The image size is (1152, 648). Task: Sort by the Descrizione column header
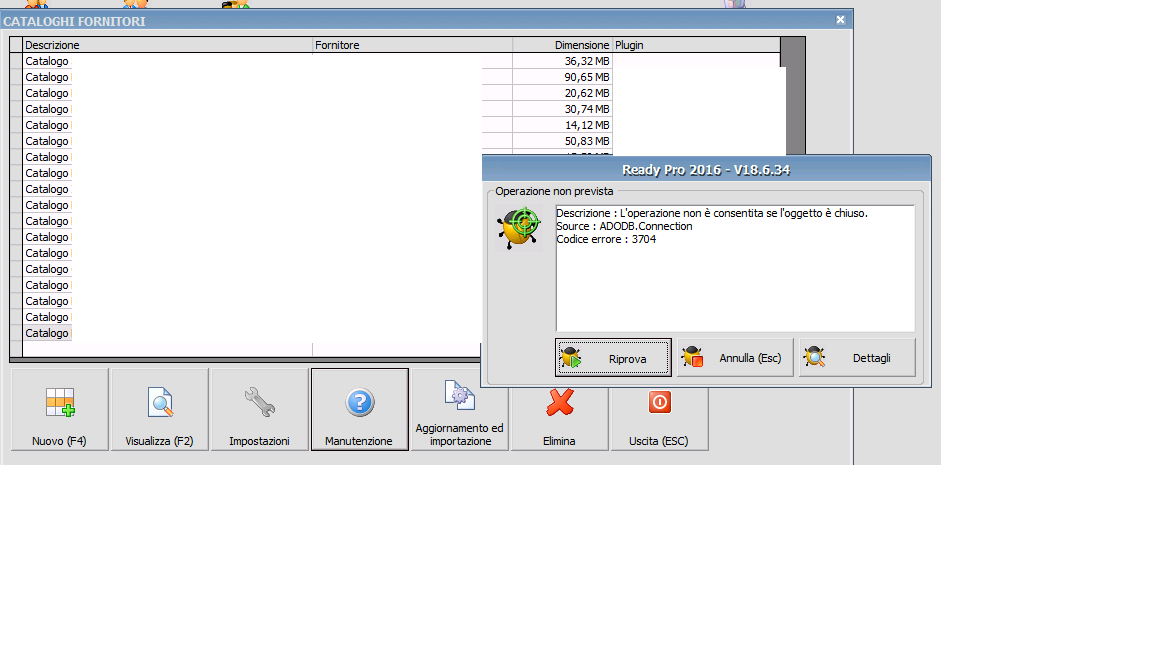coord(168,45)
